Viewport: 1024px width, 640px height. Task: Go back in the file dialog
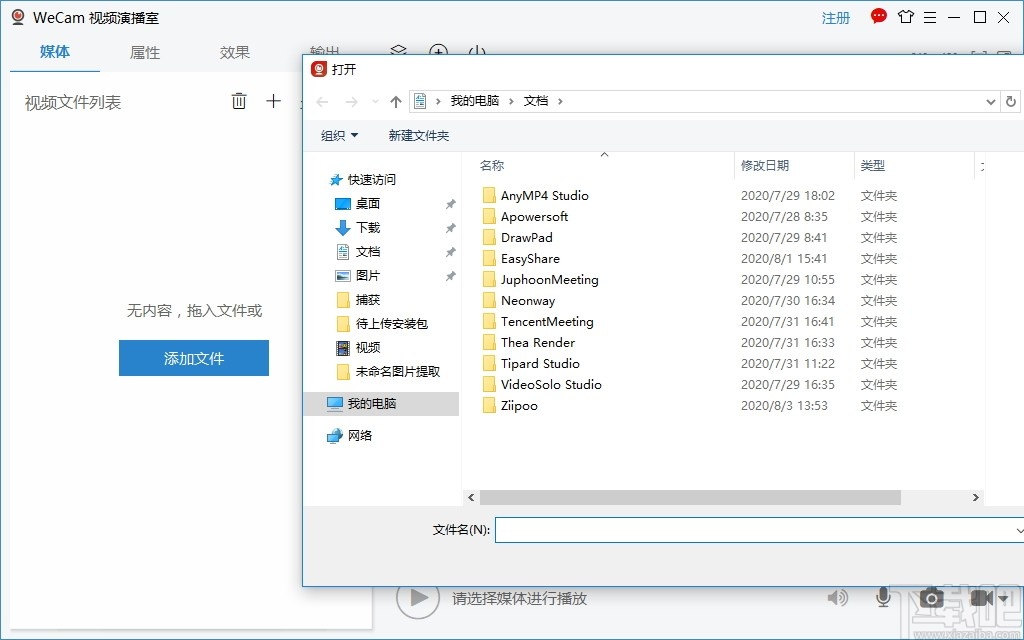coord(322,101)
